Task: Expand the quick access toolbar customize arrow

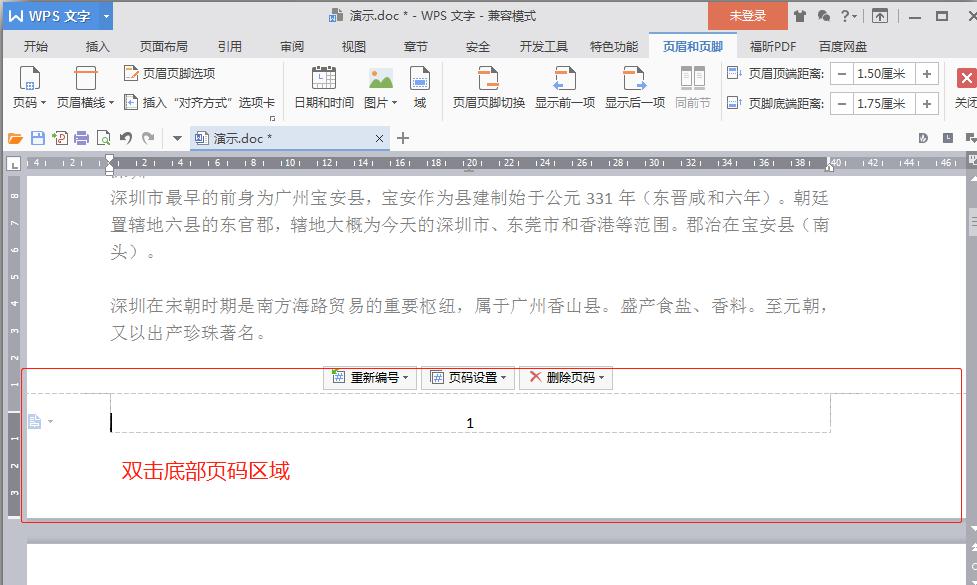Action: [177, 138]
